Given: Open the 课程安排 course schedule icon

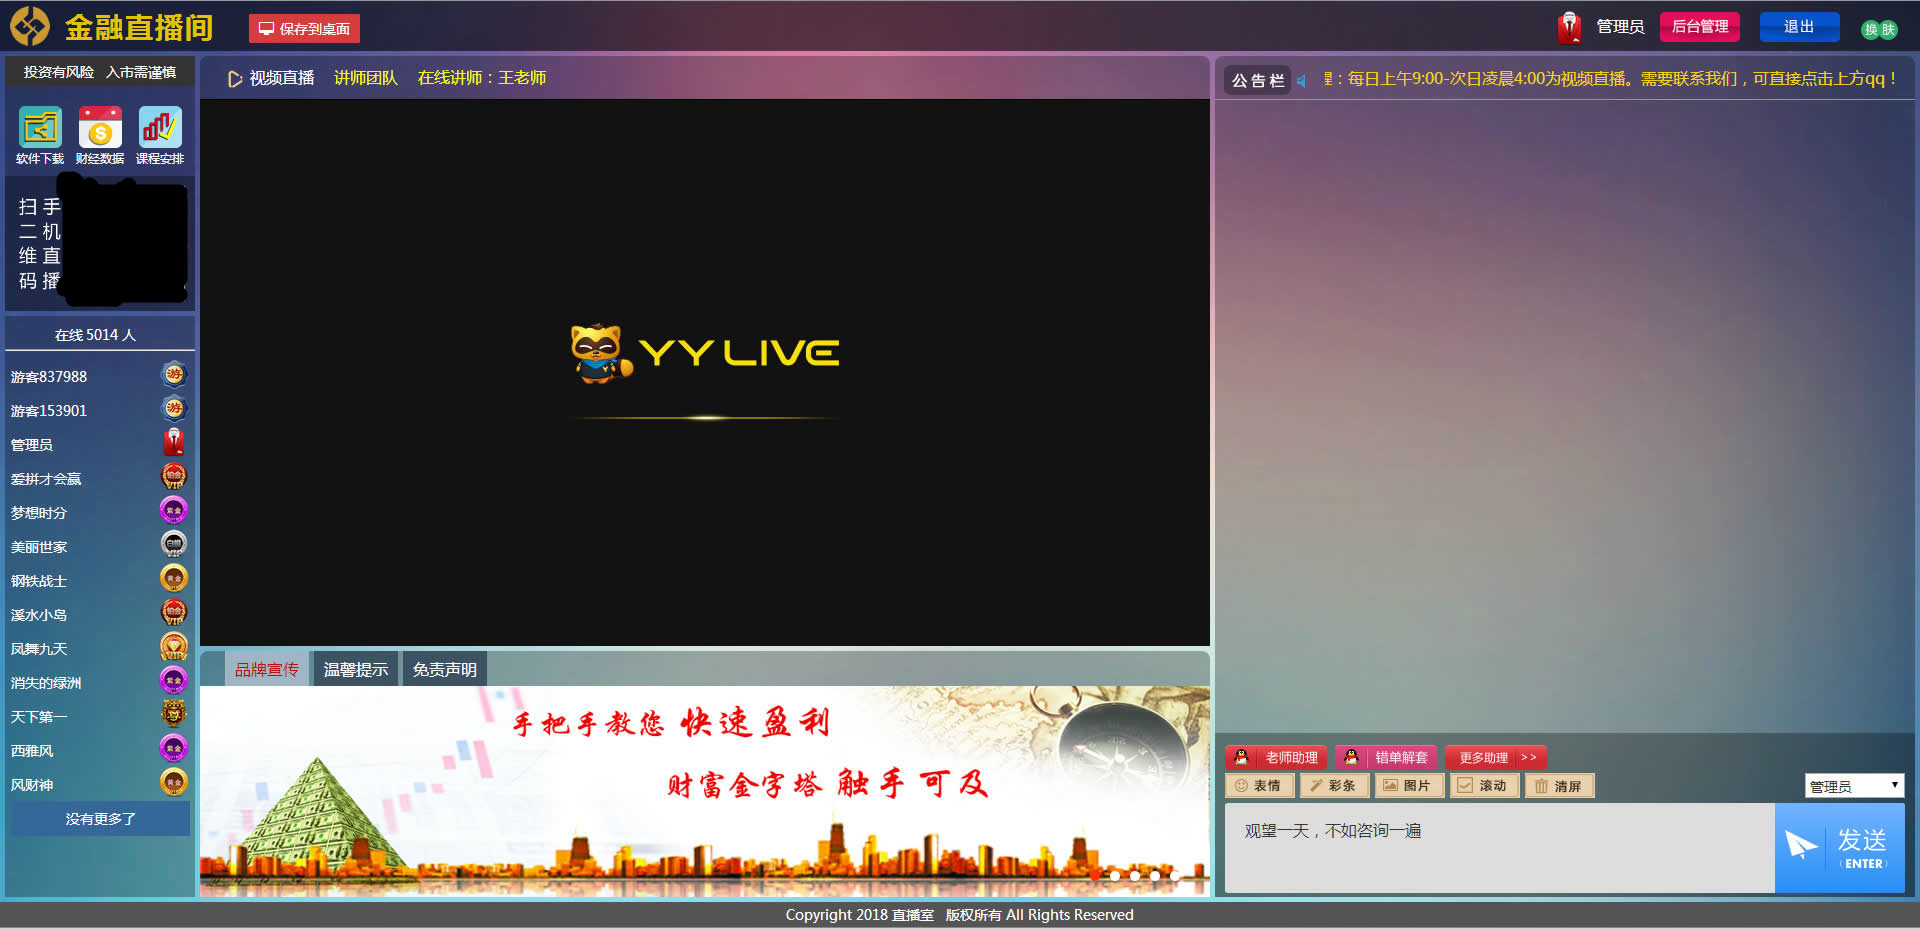Looking at the screenshot, I should (x=160, y=128).
